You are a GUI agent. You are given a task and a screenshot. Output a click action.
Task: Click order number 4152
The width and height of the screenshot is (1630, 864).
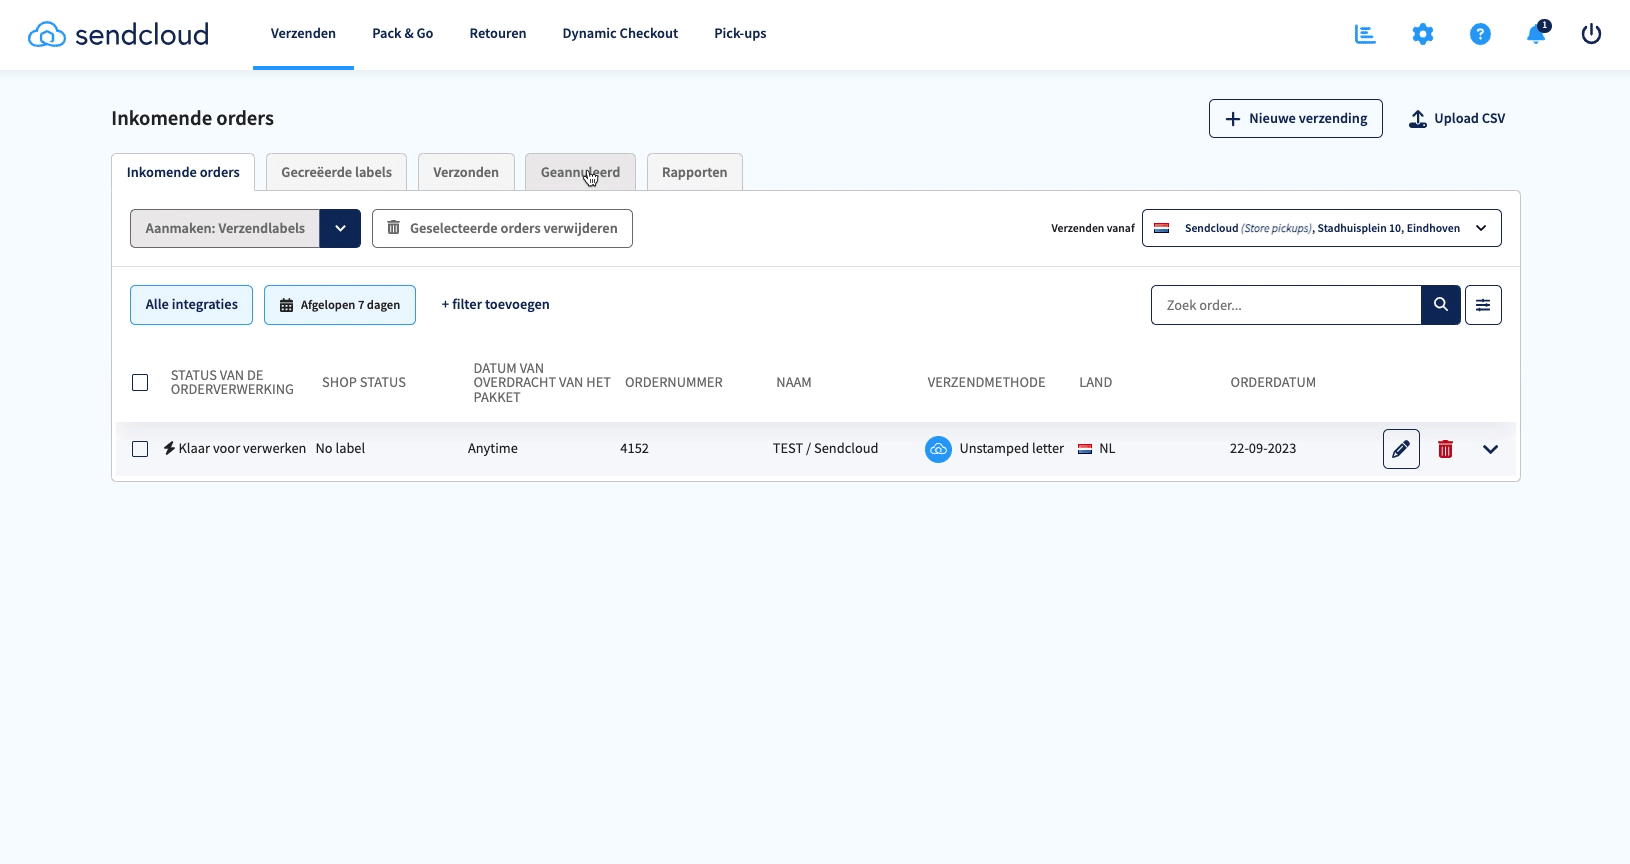pos(634,449)
